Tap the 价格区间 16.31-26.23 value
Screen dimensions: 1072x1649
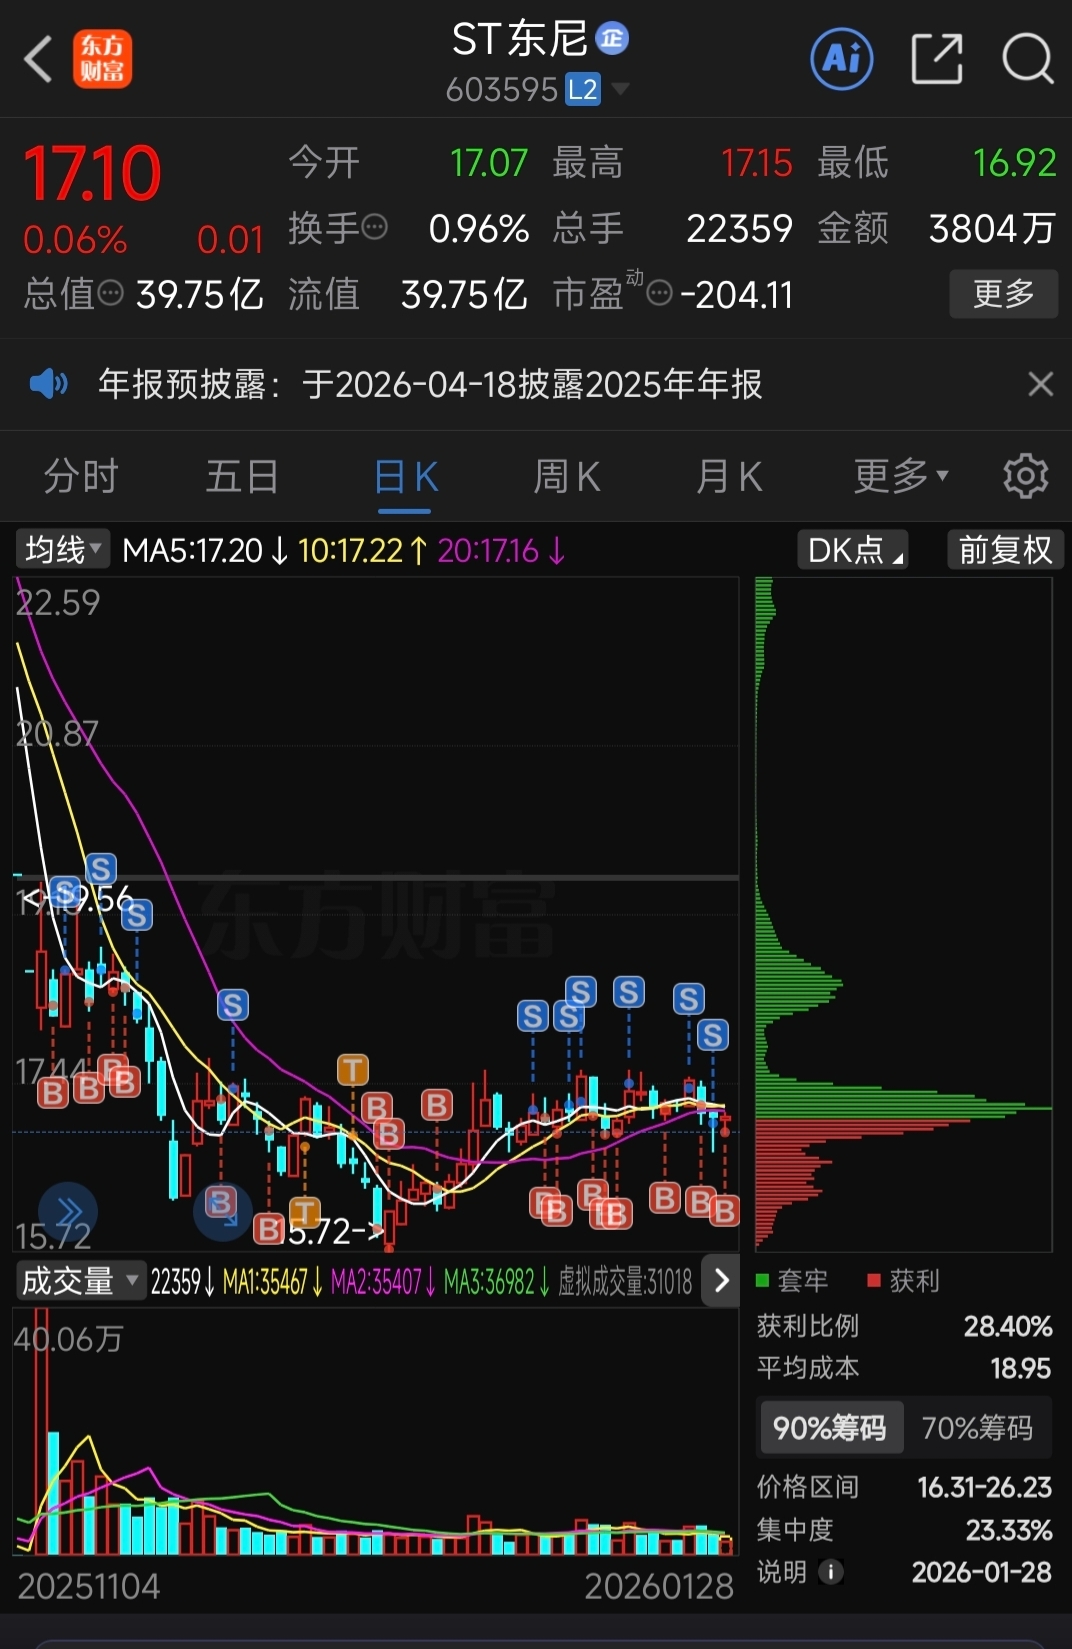[x=984, y=1487]
